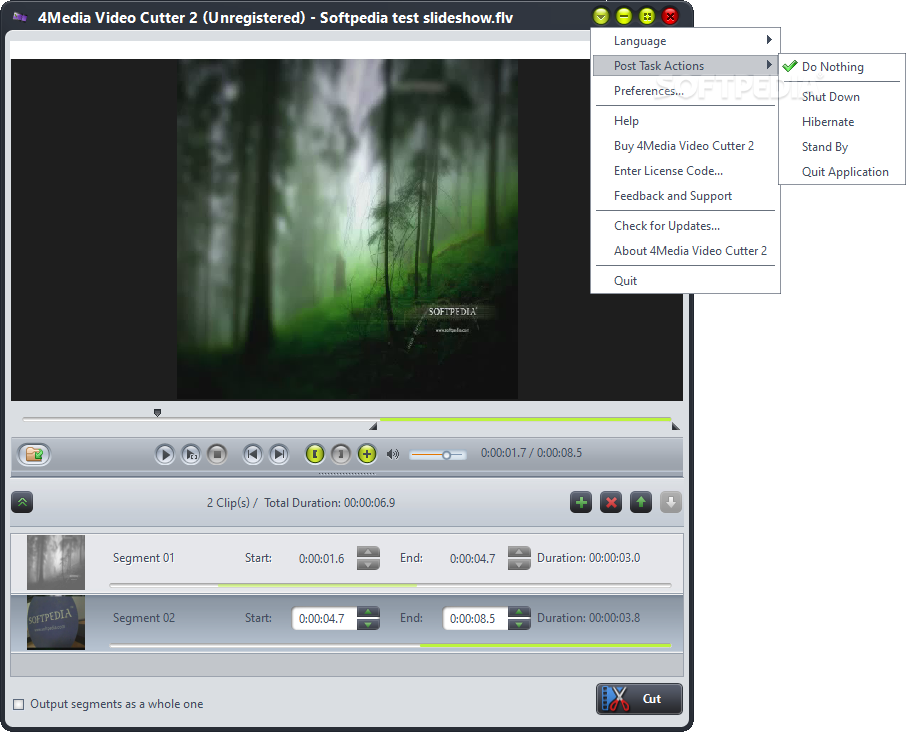Decrease the Segment 02 start time
Screen dimensions: 906x732
coord(368,625)
